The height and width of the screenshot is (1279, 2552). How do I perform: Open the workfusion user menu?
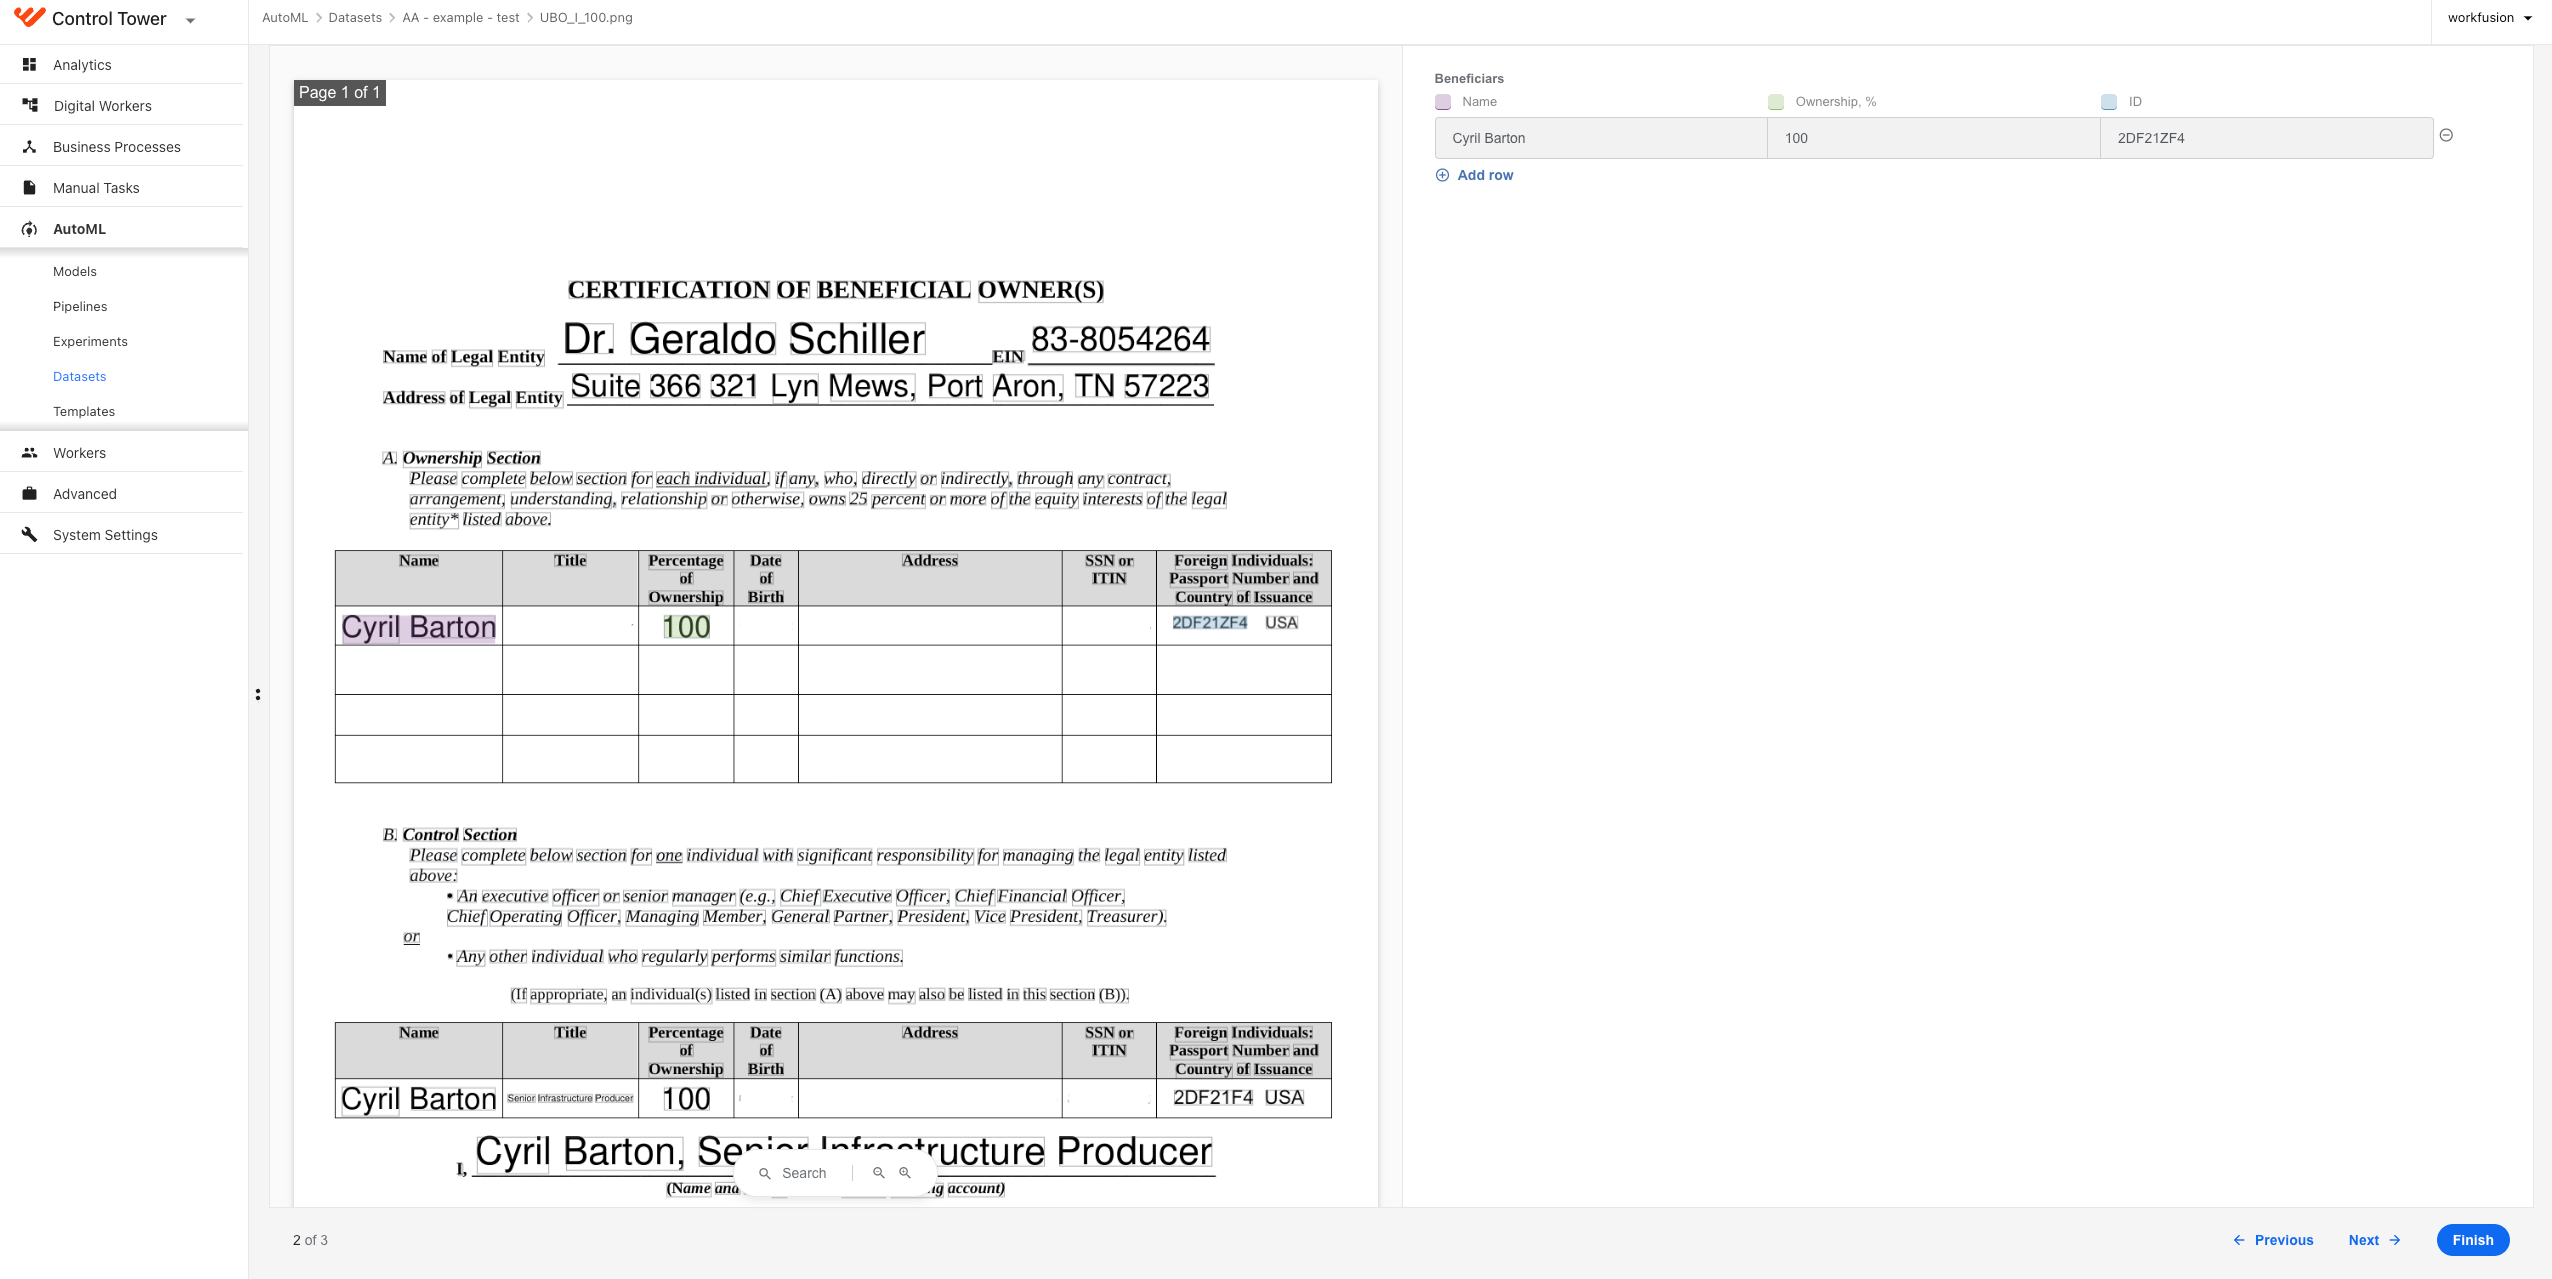(2489, 18)
